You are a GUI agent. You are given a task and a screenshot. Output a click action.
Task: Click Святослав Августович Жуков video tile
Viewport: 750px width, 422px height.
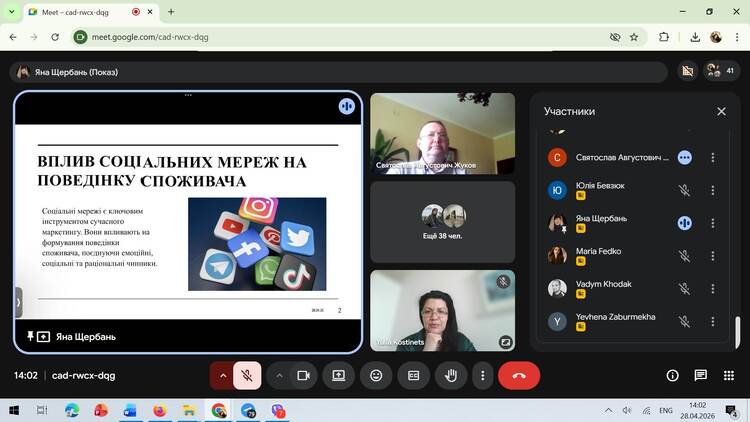click(442, 133)
